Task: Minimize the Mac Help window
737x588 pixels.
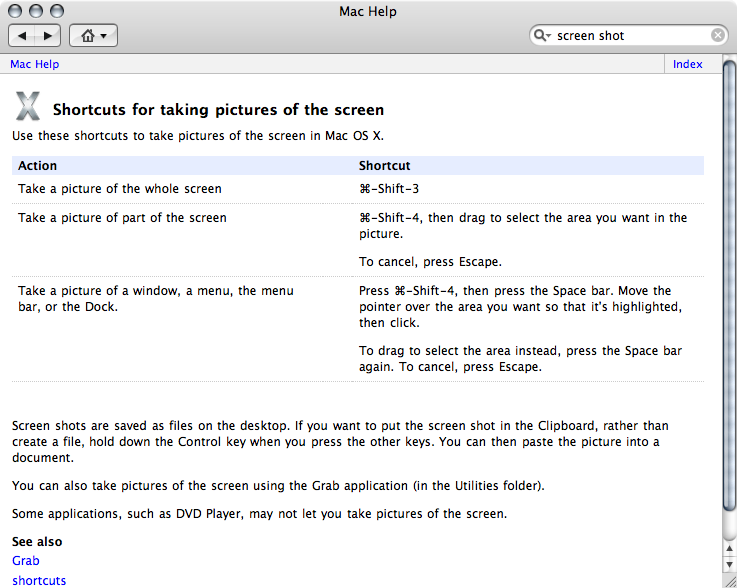Action: [35, 12]
